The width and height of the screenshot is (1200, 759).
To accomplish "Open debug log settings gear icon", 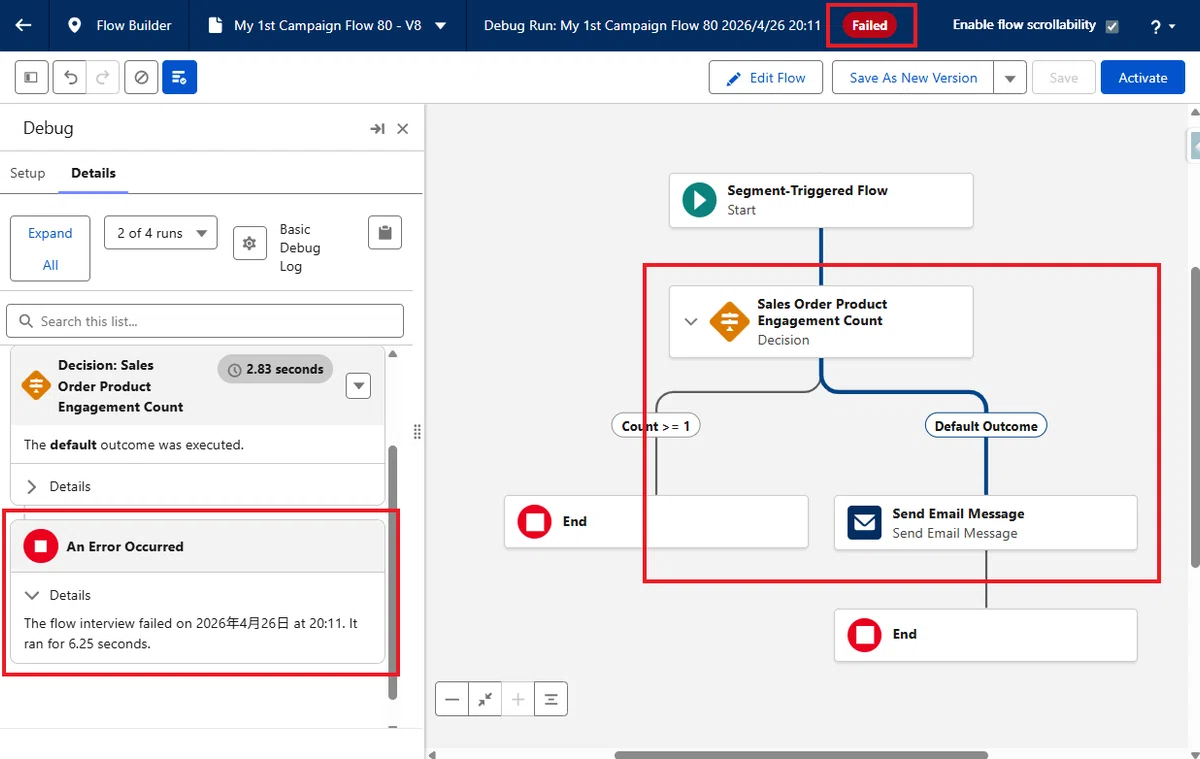I will click(x=250, y=243).
